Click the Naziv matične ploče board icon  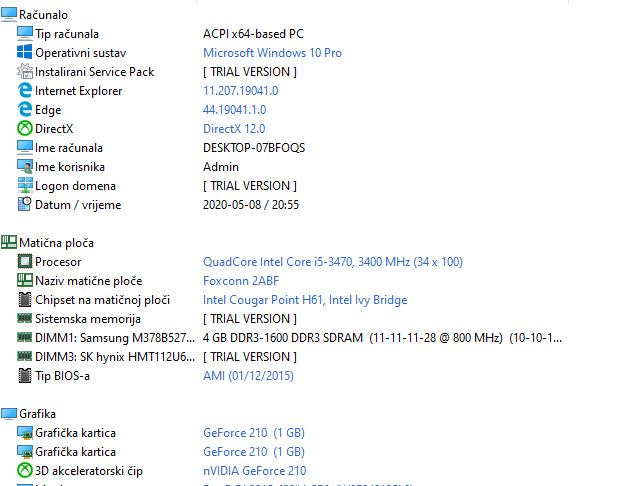pyautogui.click(x=25, y=281)
